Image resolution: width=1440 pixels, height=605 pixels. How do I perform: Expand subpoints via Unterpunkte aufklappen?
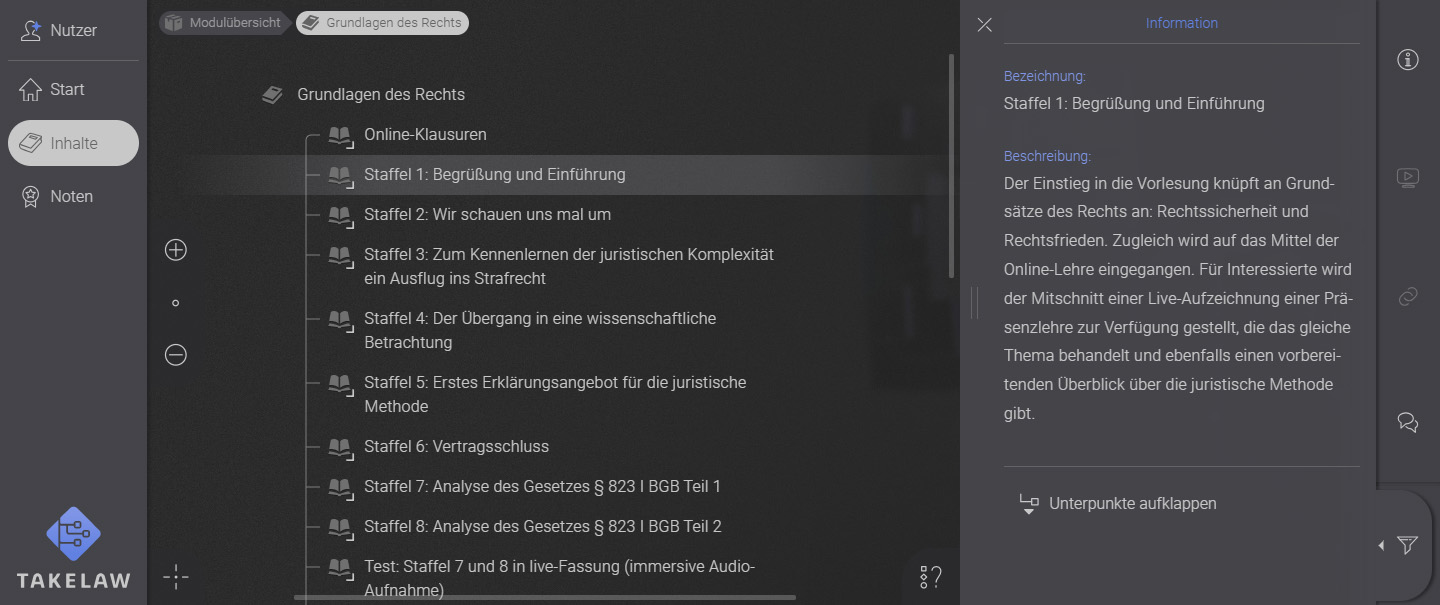click(1132, 503)
